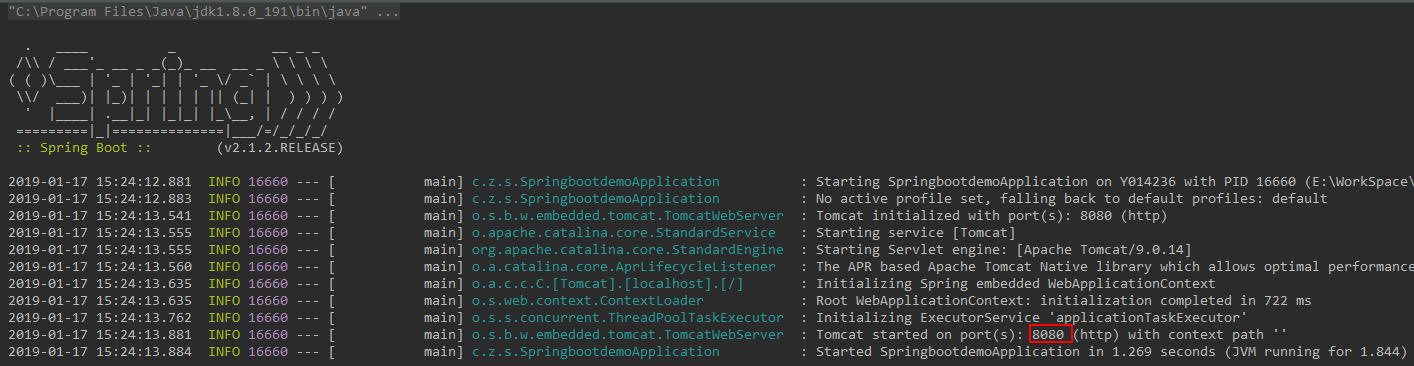
Task: Click "Initializing ExecutorService 'applicationTaskExecutor'" message
Action: coord(1032,318)
